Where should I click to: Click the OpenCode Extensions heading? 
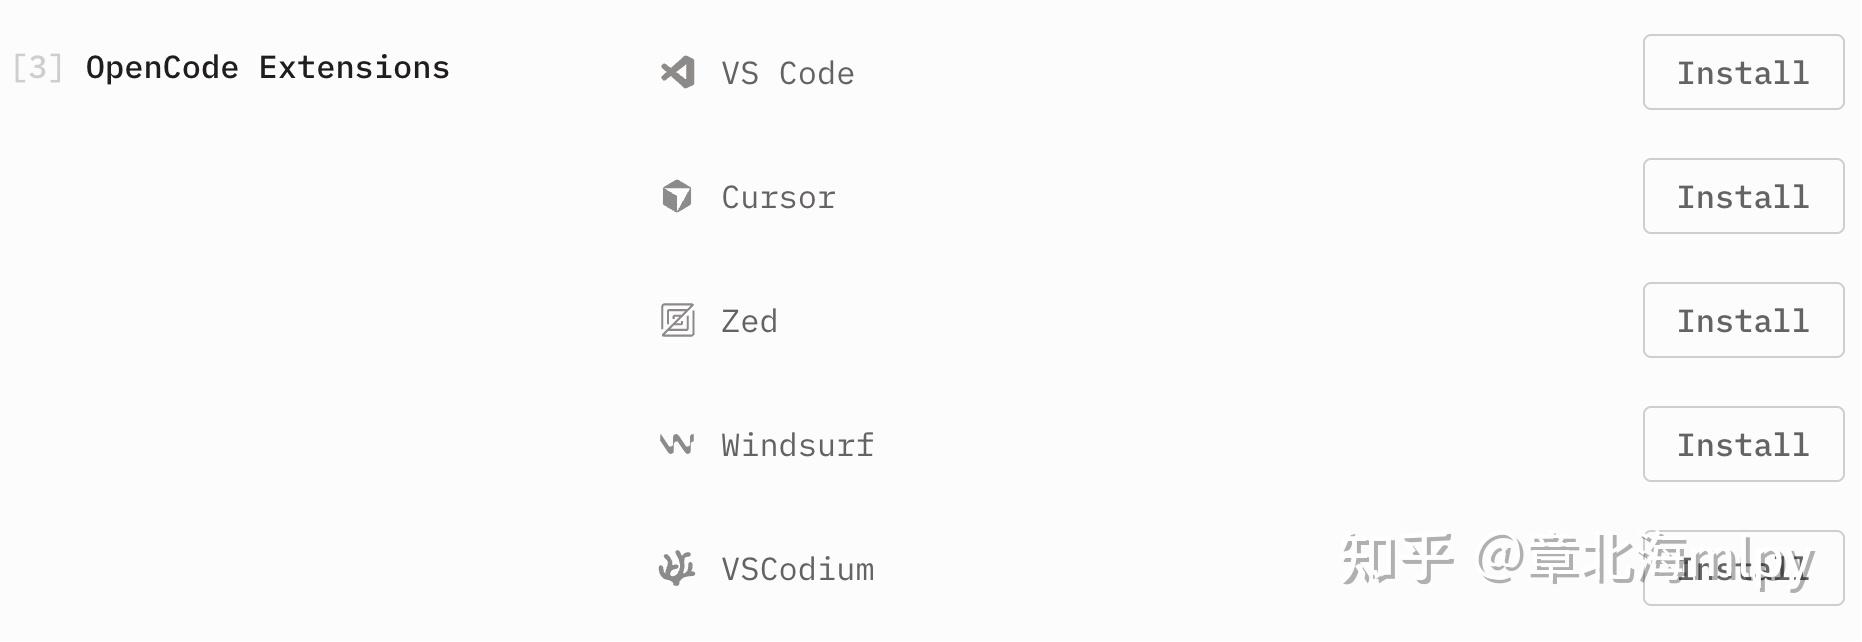269,66
